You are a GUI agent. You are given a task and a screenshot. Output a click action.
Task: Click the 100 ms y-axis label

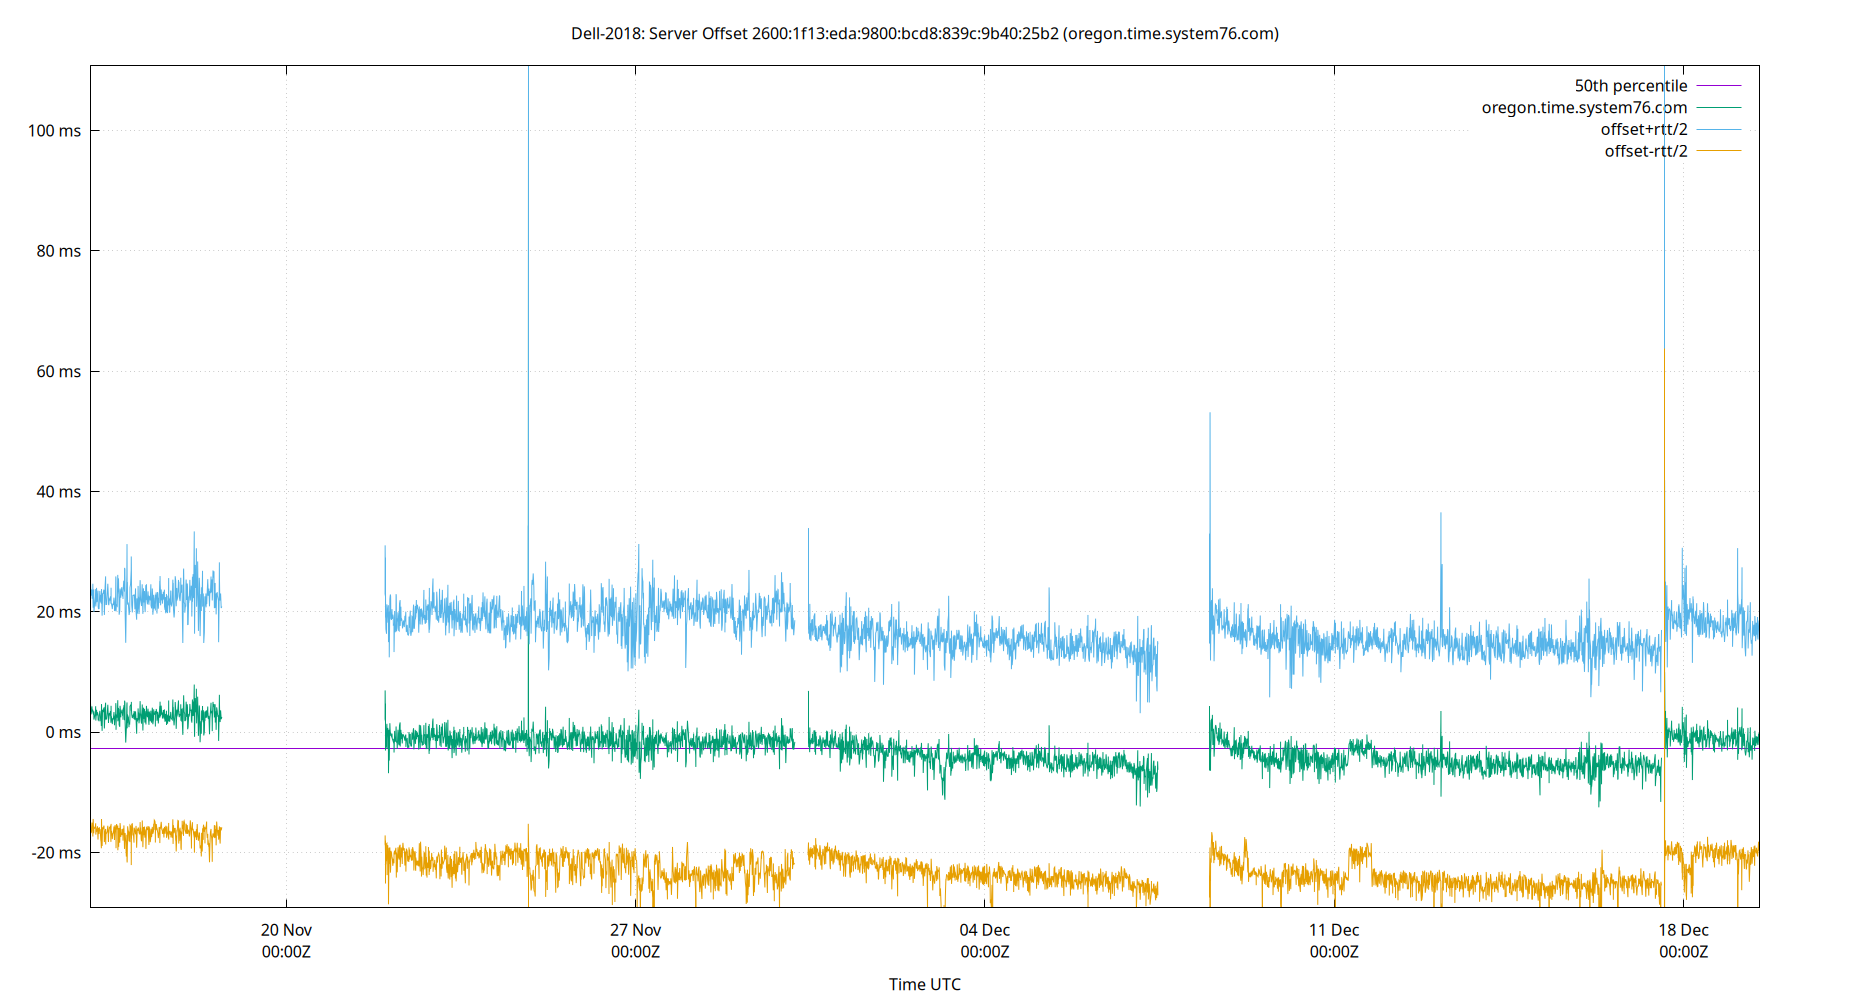click(x=52, y=129)
